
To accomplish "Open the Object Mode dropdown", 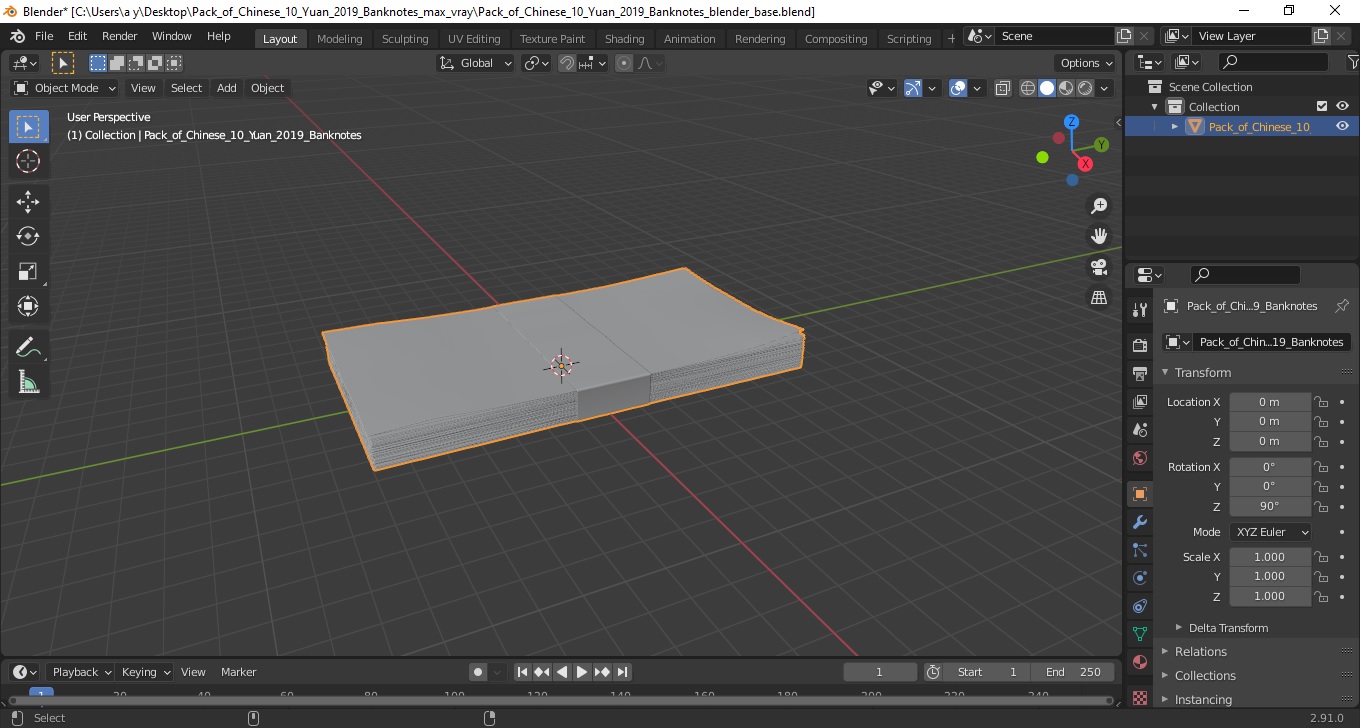I will [66, 88].
